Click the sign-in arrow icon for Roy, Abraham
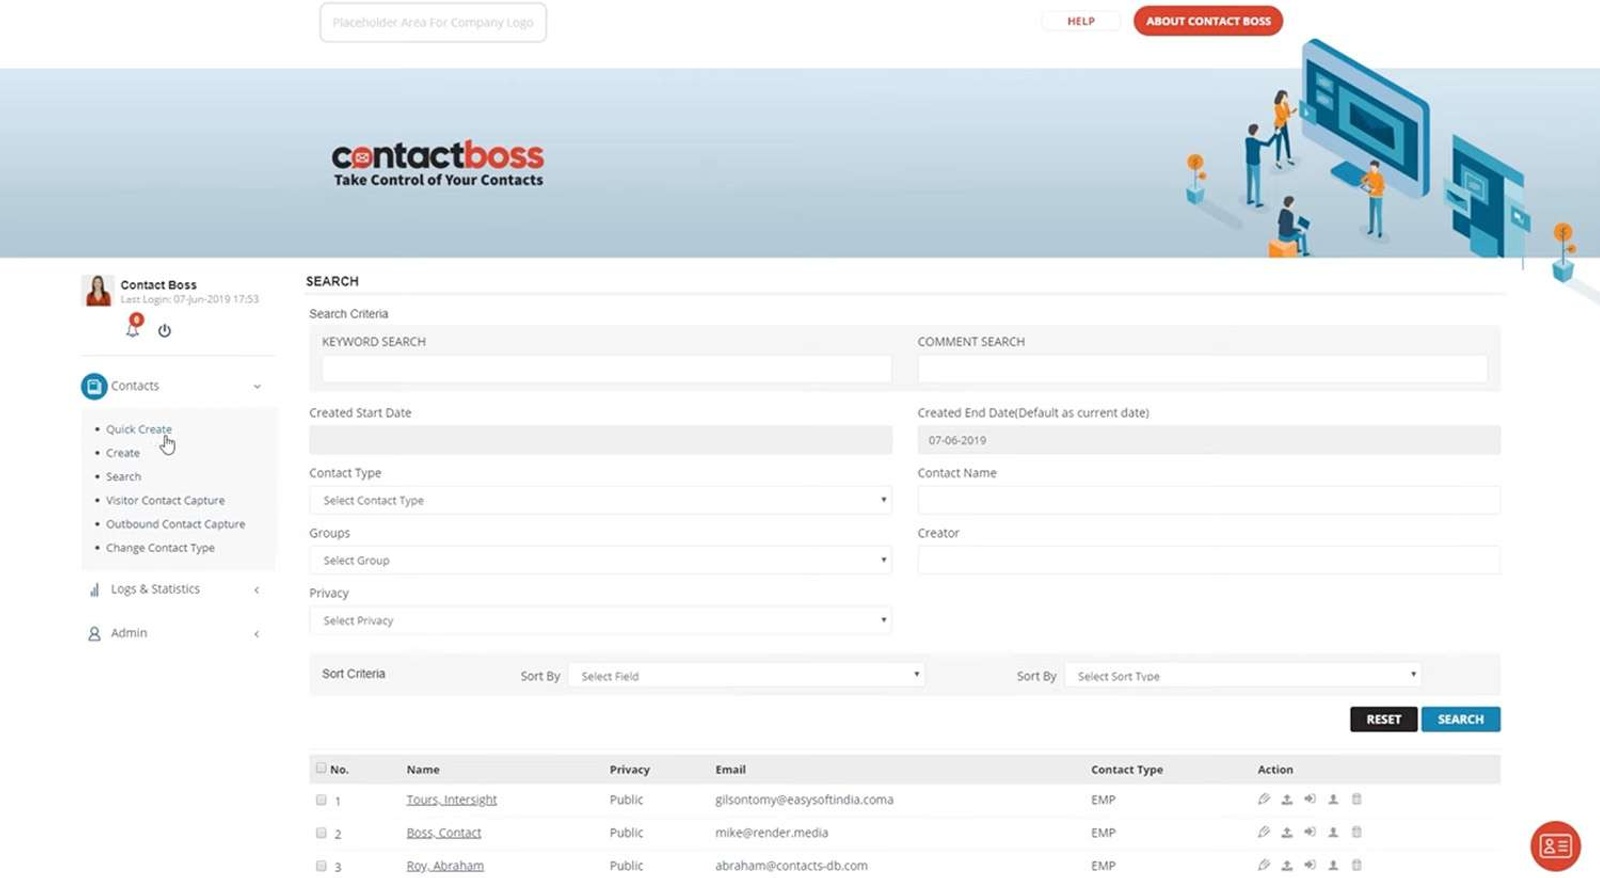Screen dimensions: 1600x878 (x=1310, y=865)
